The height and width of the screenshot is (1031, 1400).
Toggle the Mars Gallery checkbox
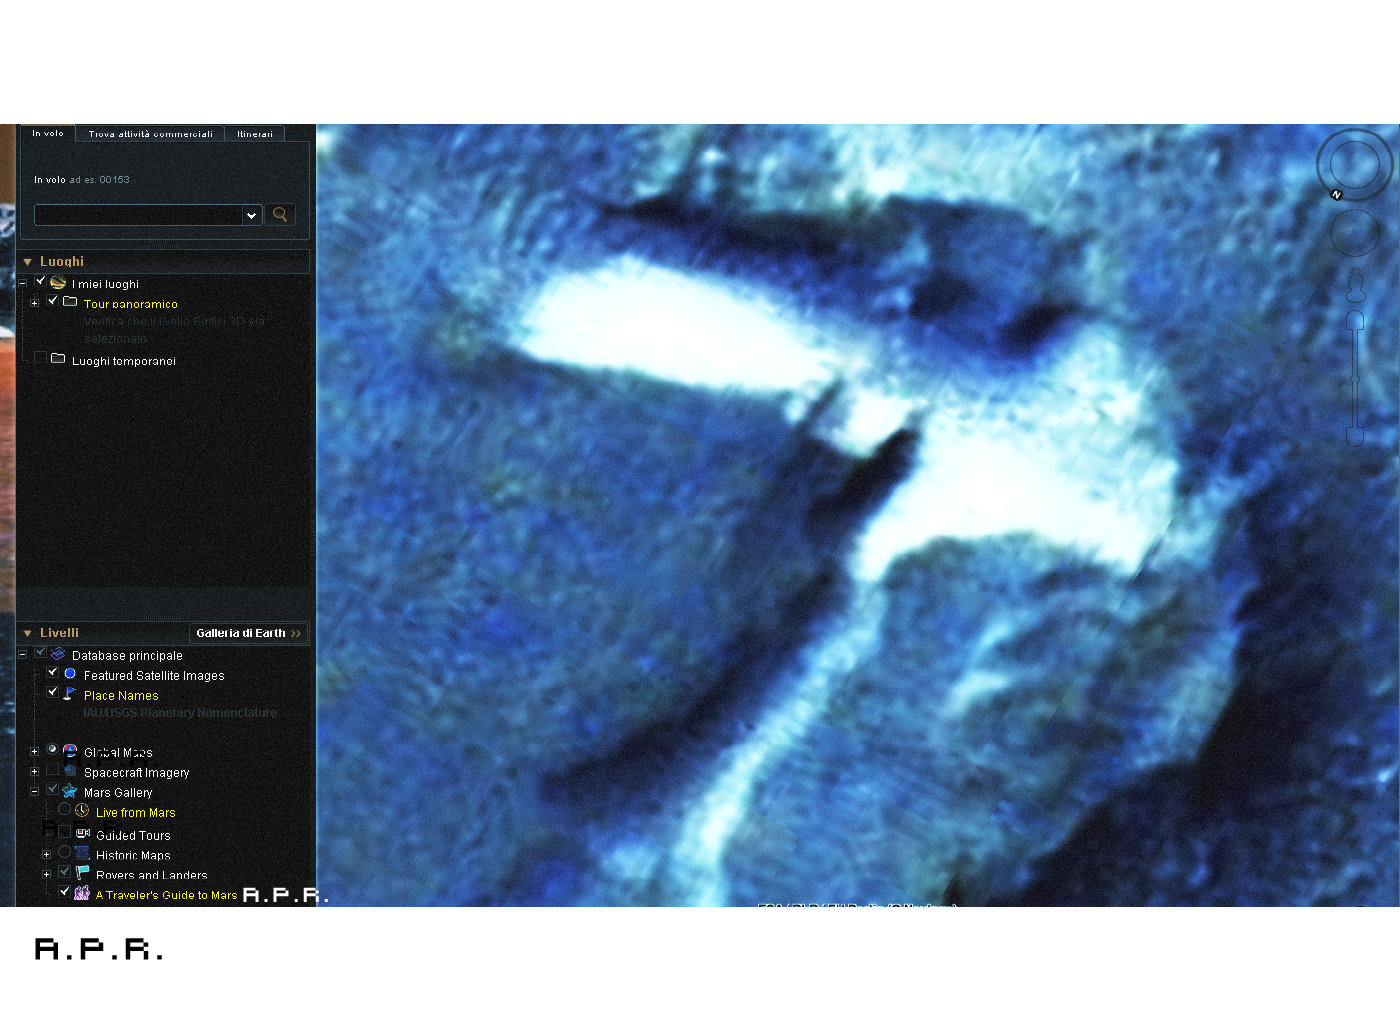(53, 789)
